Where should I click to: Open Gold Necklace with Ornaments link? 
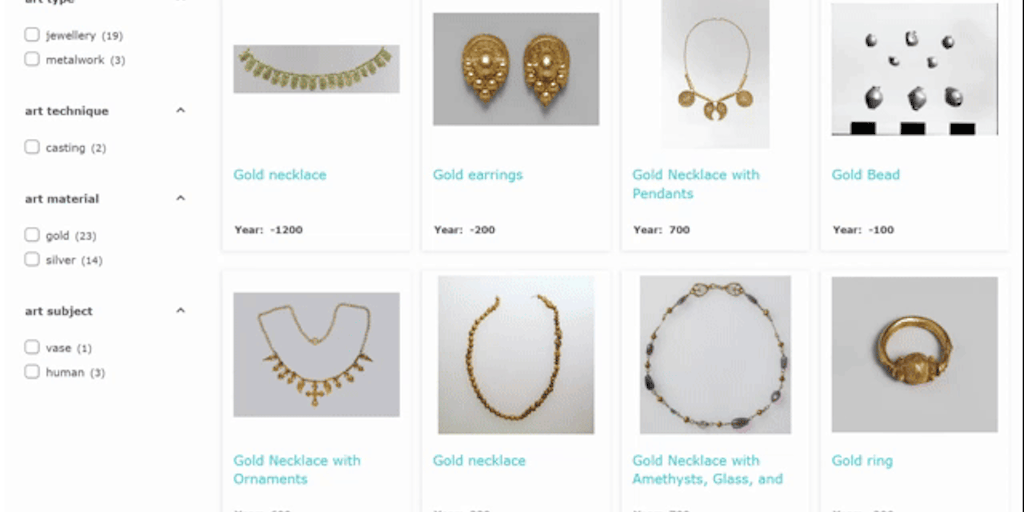(296, 470)
